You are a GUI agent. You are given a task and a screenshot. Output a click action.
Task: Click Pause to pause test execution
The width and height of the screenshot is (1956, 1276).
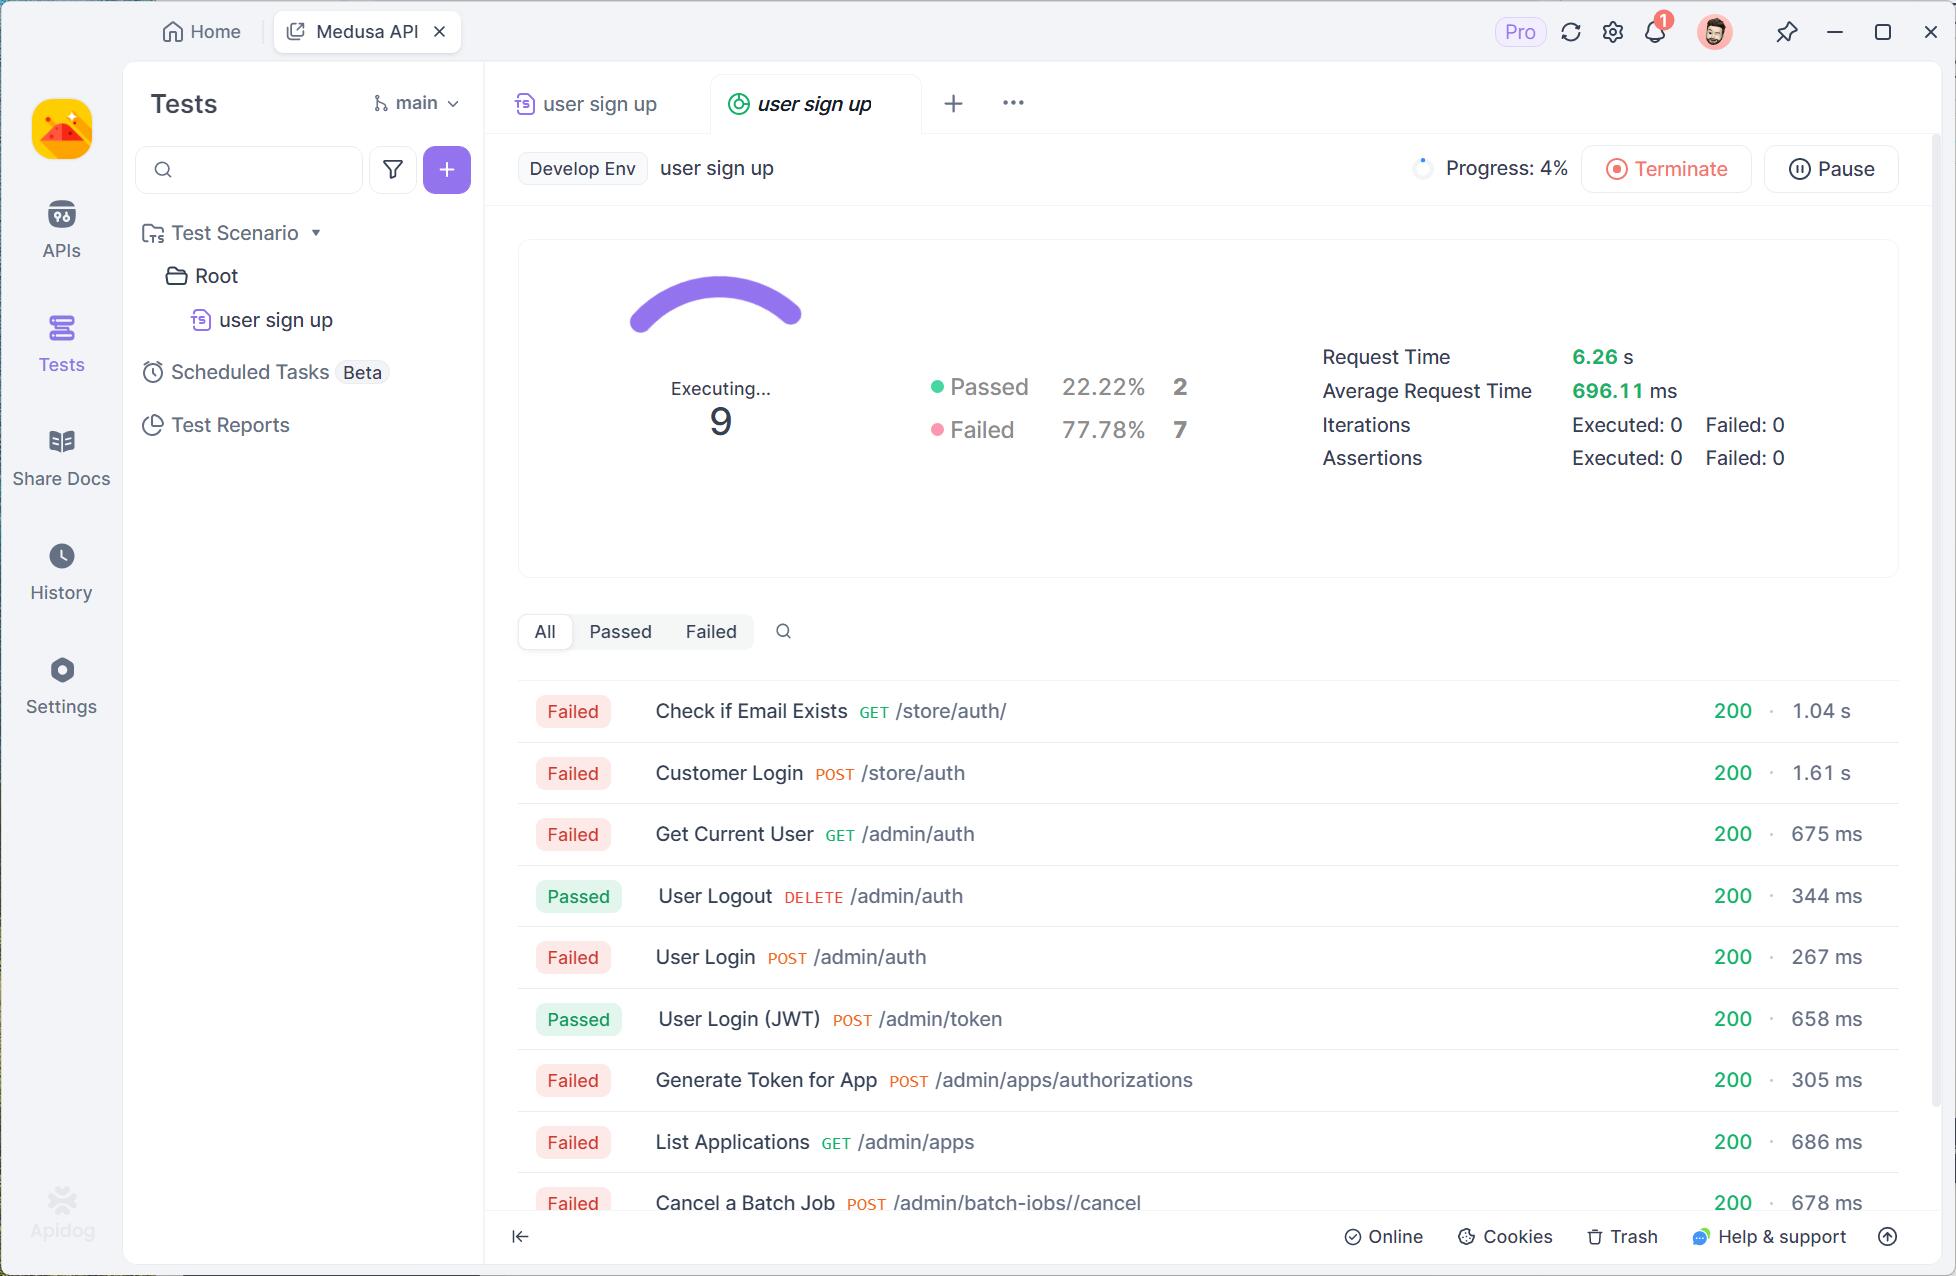[x=1832, y=168]
